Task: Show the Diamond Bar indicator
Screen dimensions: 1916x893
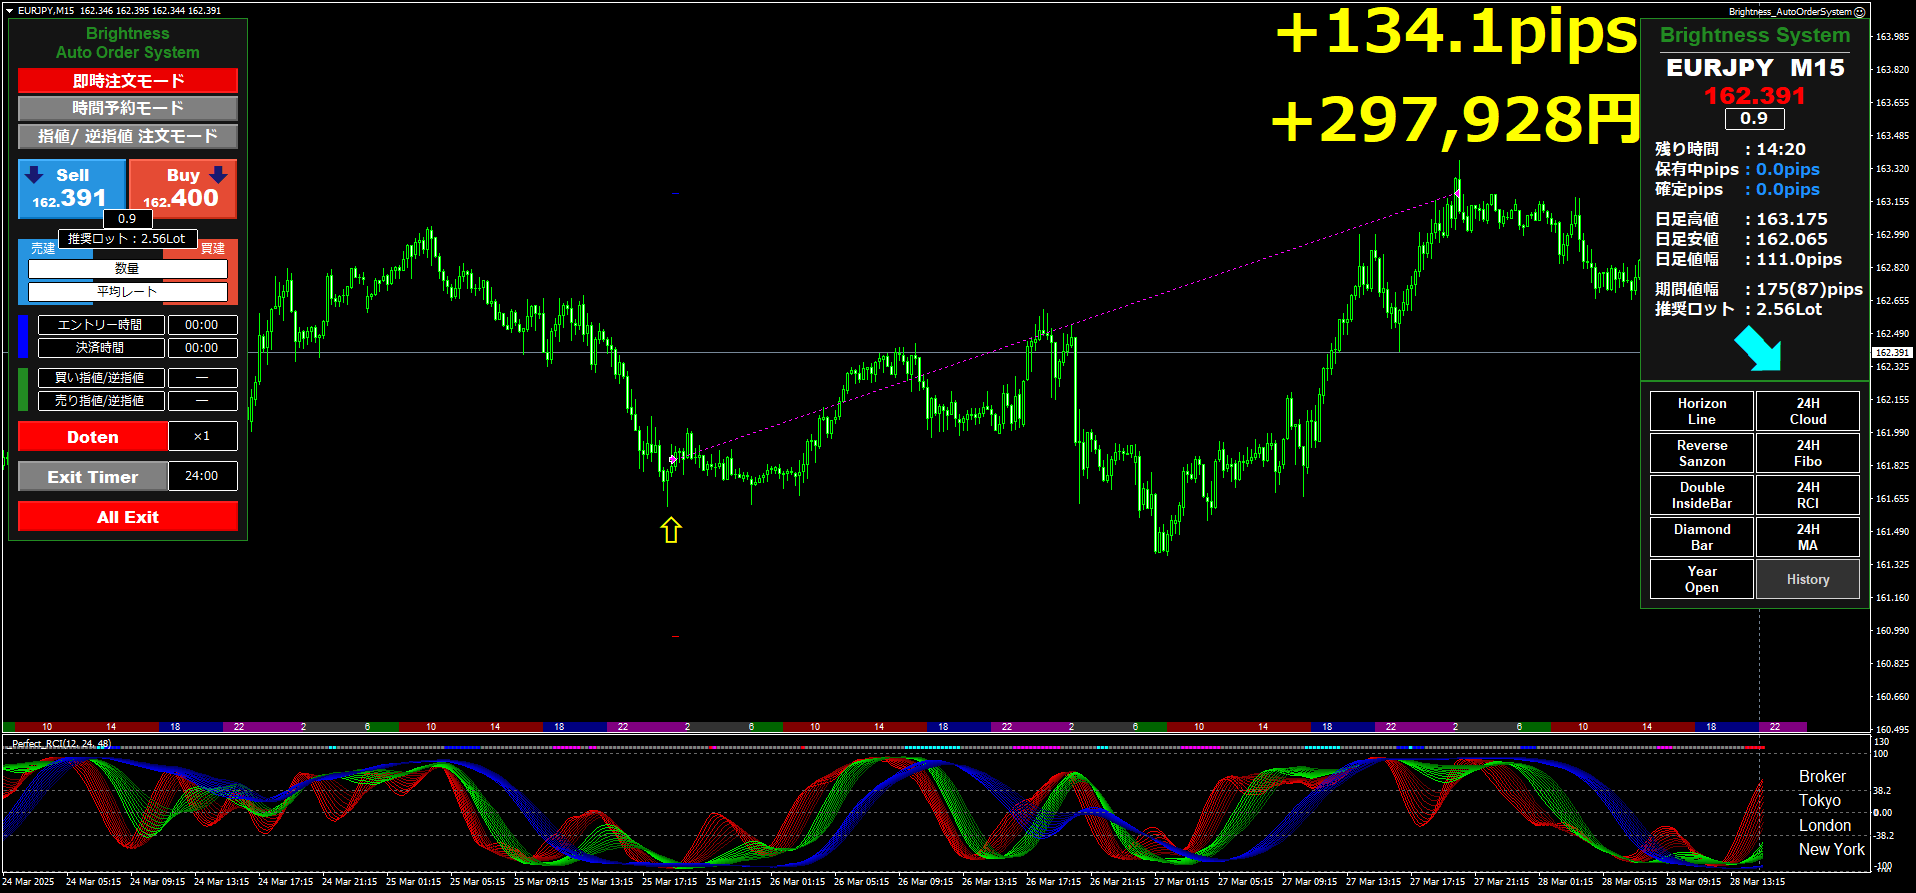Action: pyautogui.click(x=1701, y=537)
